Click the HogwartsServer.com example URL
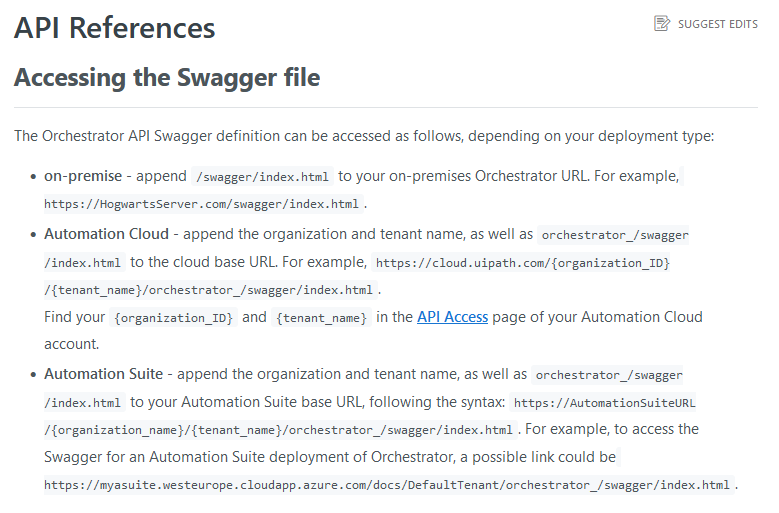The image size is (779, 513). click(x=201, y=204)
